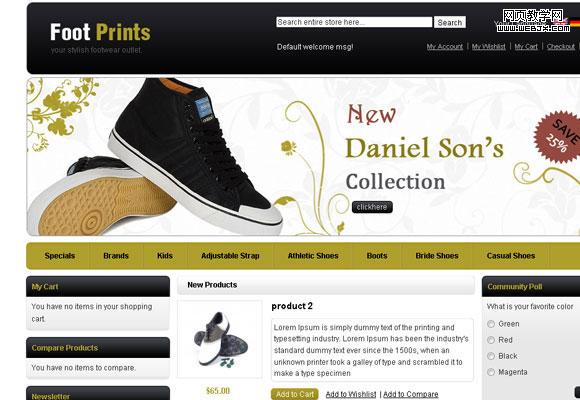Add product 2 to cart
This screenshot has height=400, width=580.
coord(295,394)
